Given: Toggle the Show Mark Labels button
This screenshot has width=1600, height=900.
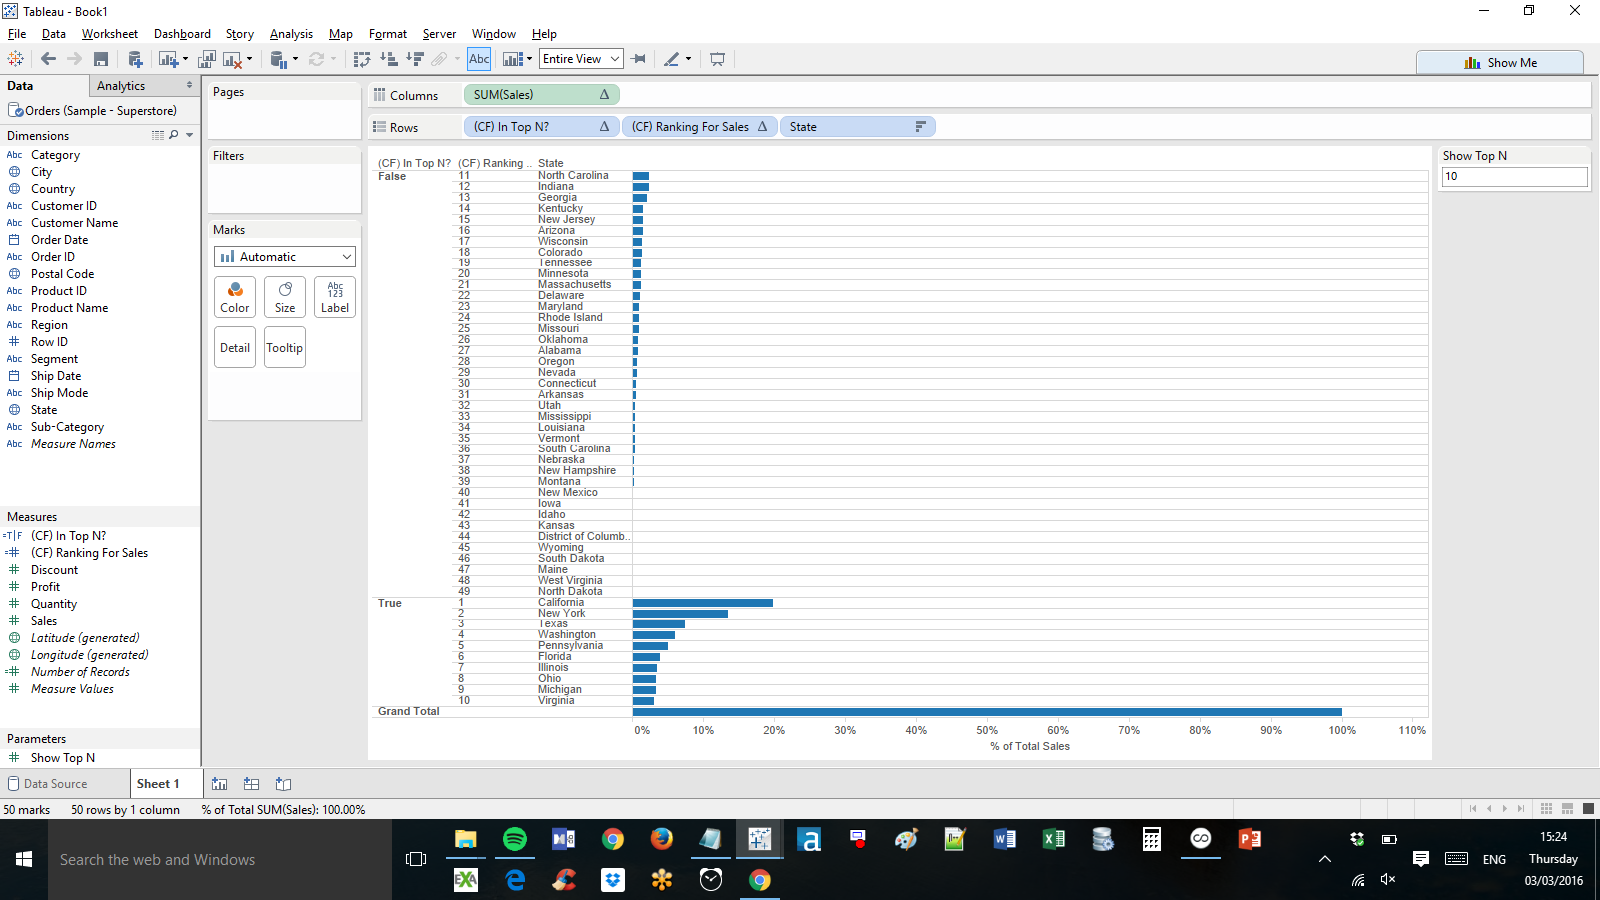Looking at the screenshot, I should [479, 59].
